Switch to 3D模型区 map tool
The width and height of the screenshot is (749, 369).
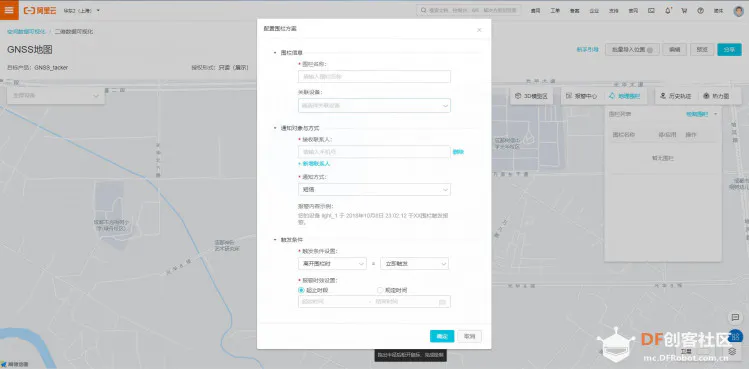(x=532, y=96)
